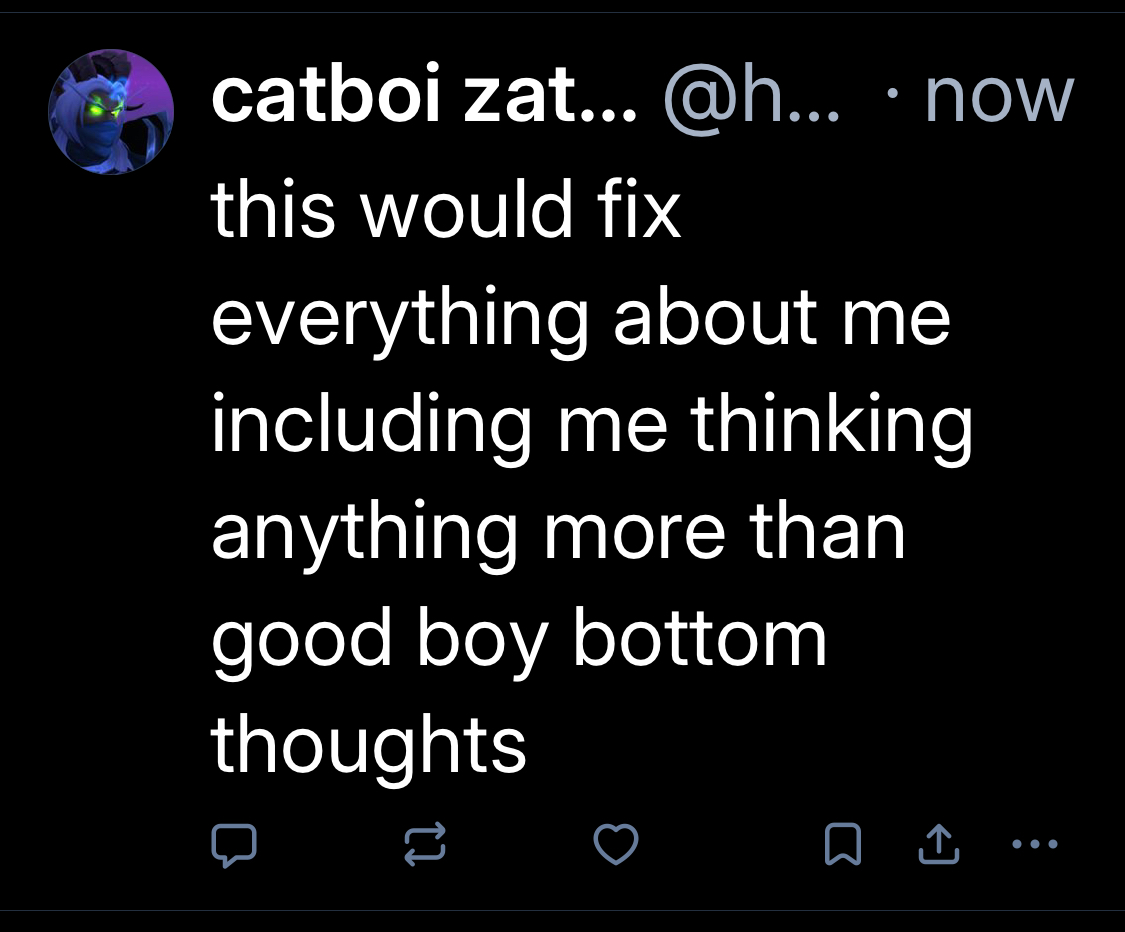This screenshot has height=932, width=1125.
Task: Repost this tweet via the retweet icon
Action: [424, 847]
